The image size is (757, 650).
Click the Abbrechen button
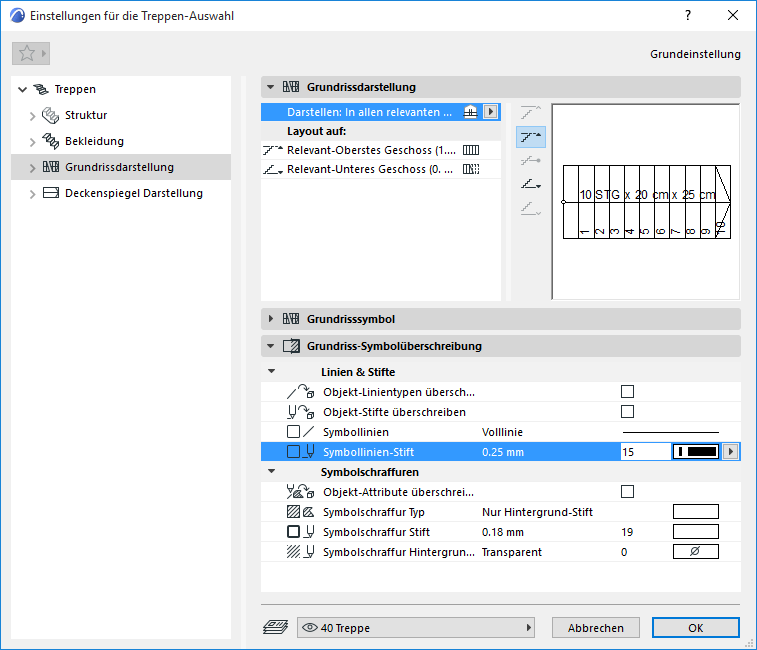tap(596, 628)
